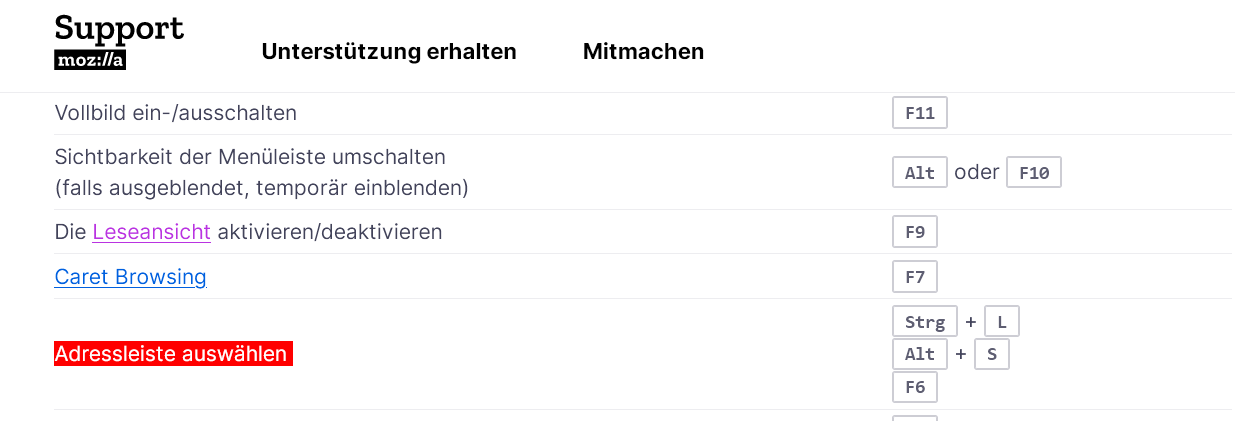Image resolution: width=1235 pixels, height=421 pixels.
Task: Open the Caret Browsing link
Action: tap(130, 277)
